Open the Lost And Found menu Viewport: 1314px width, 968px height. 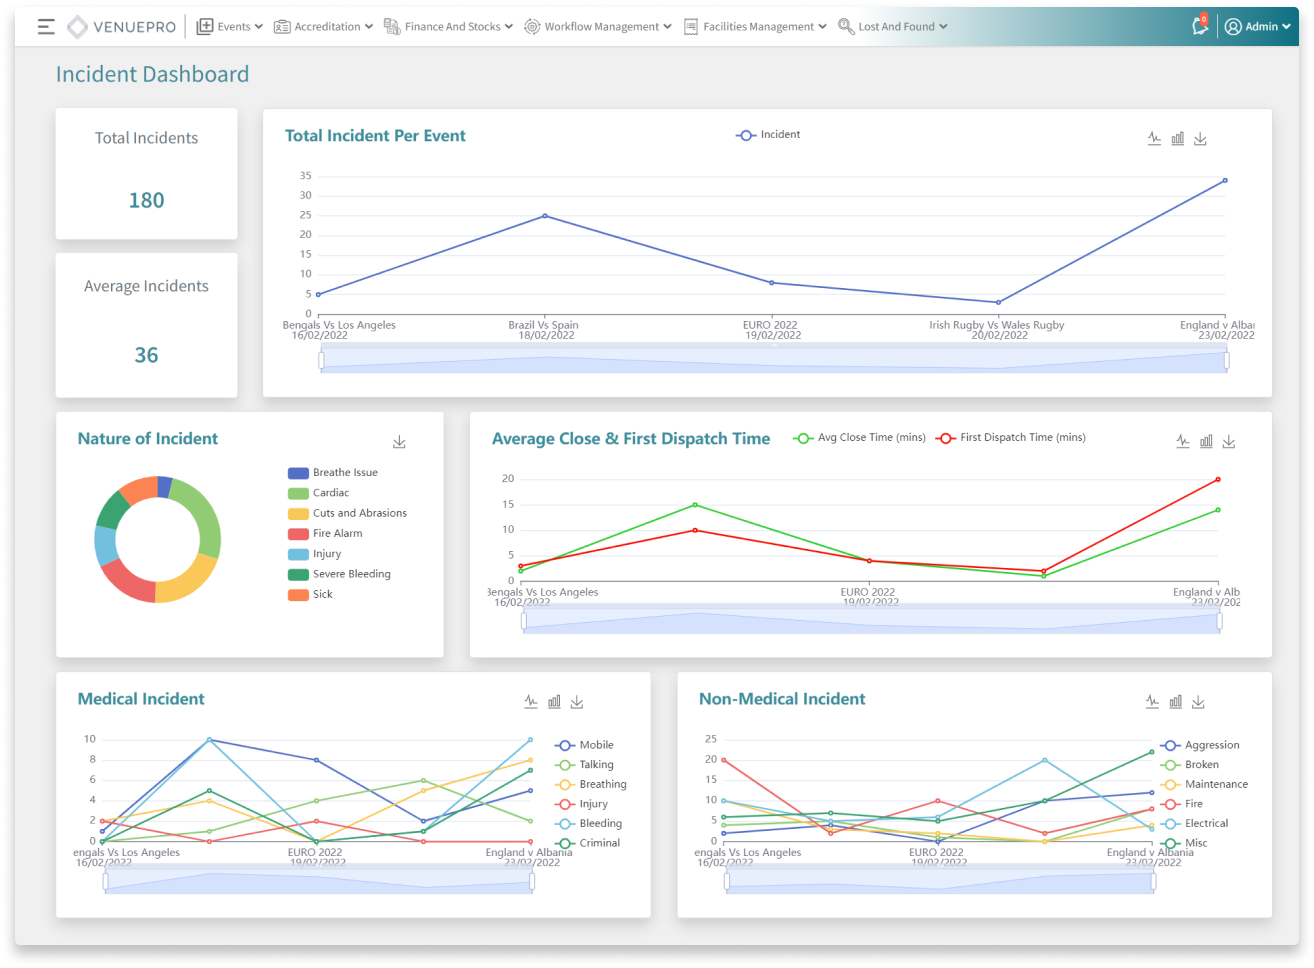tap(893, 27)
